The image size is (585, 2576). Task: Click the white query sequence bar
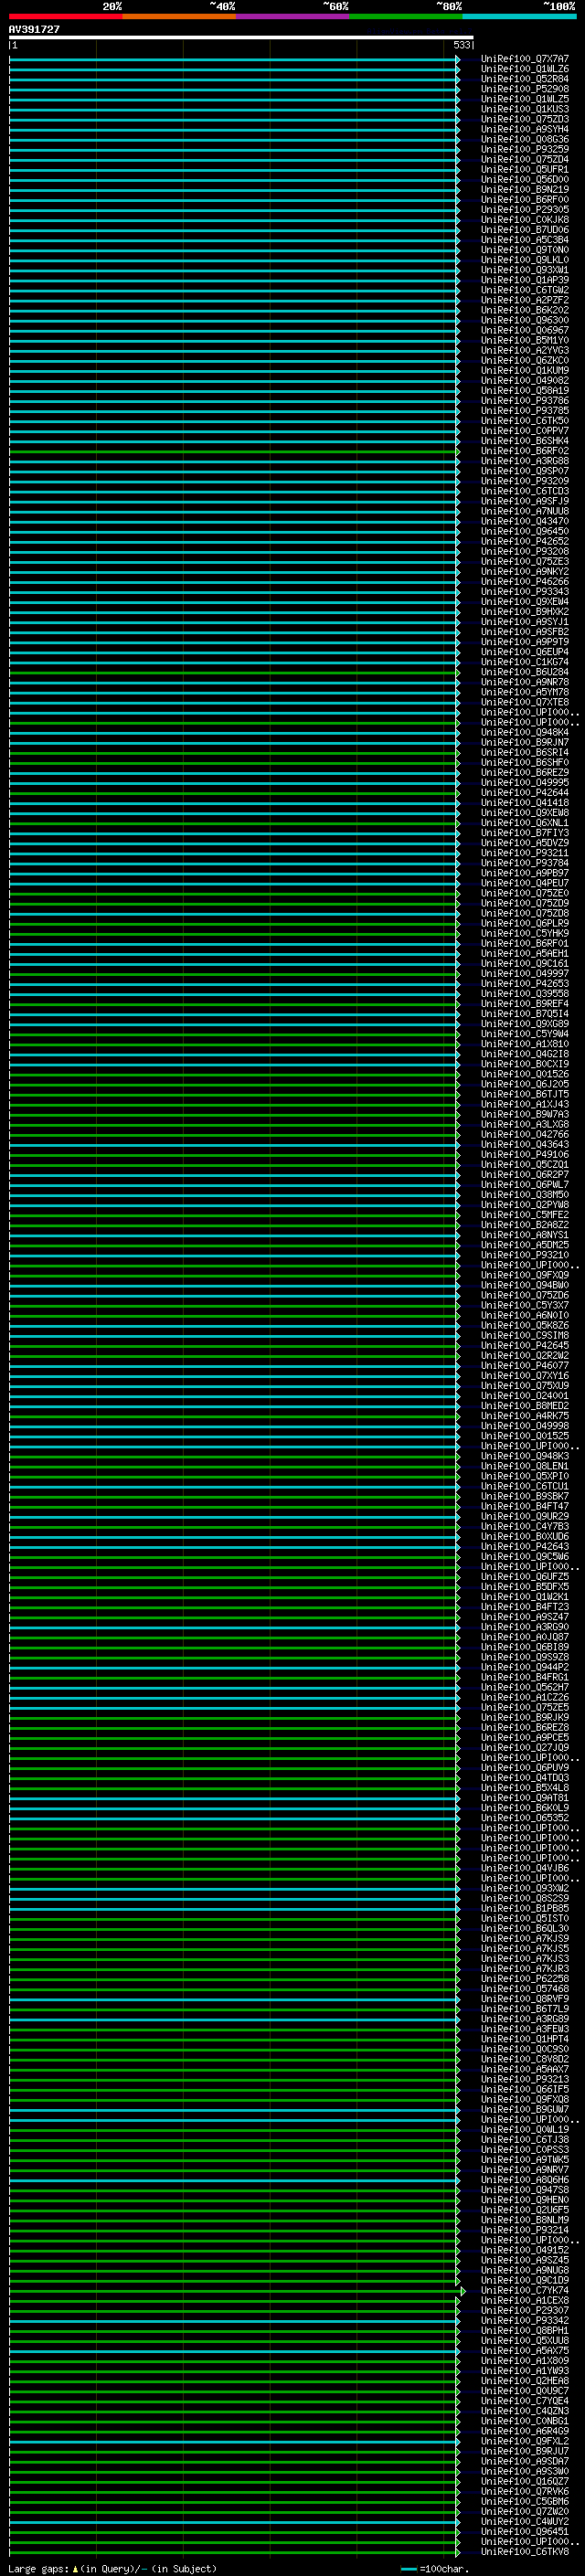pos(241,38)
